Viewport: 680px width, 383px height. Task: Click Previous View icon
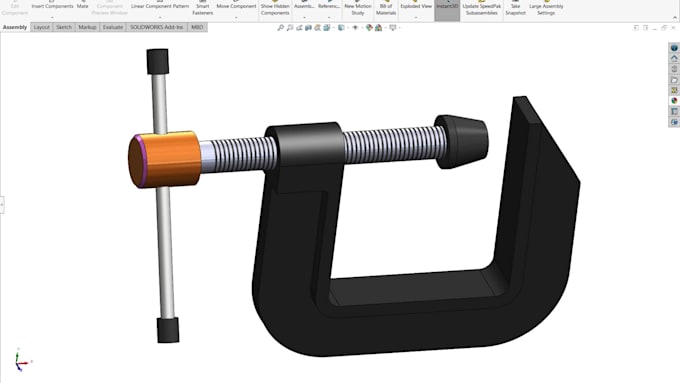coord(299,27)
